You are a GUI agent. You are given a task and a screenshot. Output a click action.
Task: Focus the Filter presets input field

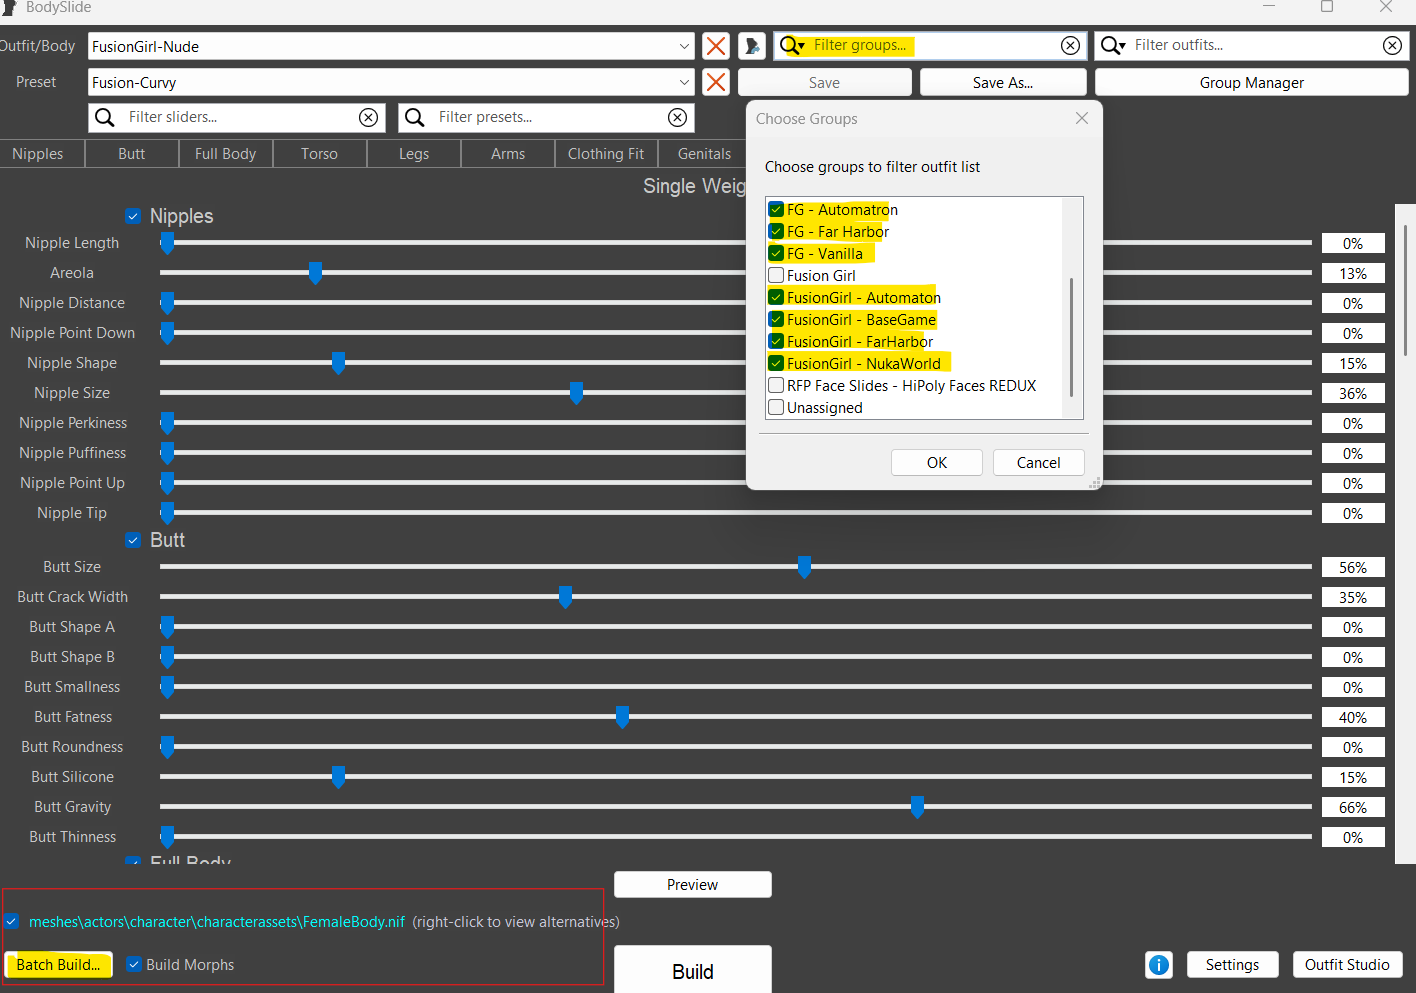tap(548, 118)
